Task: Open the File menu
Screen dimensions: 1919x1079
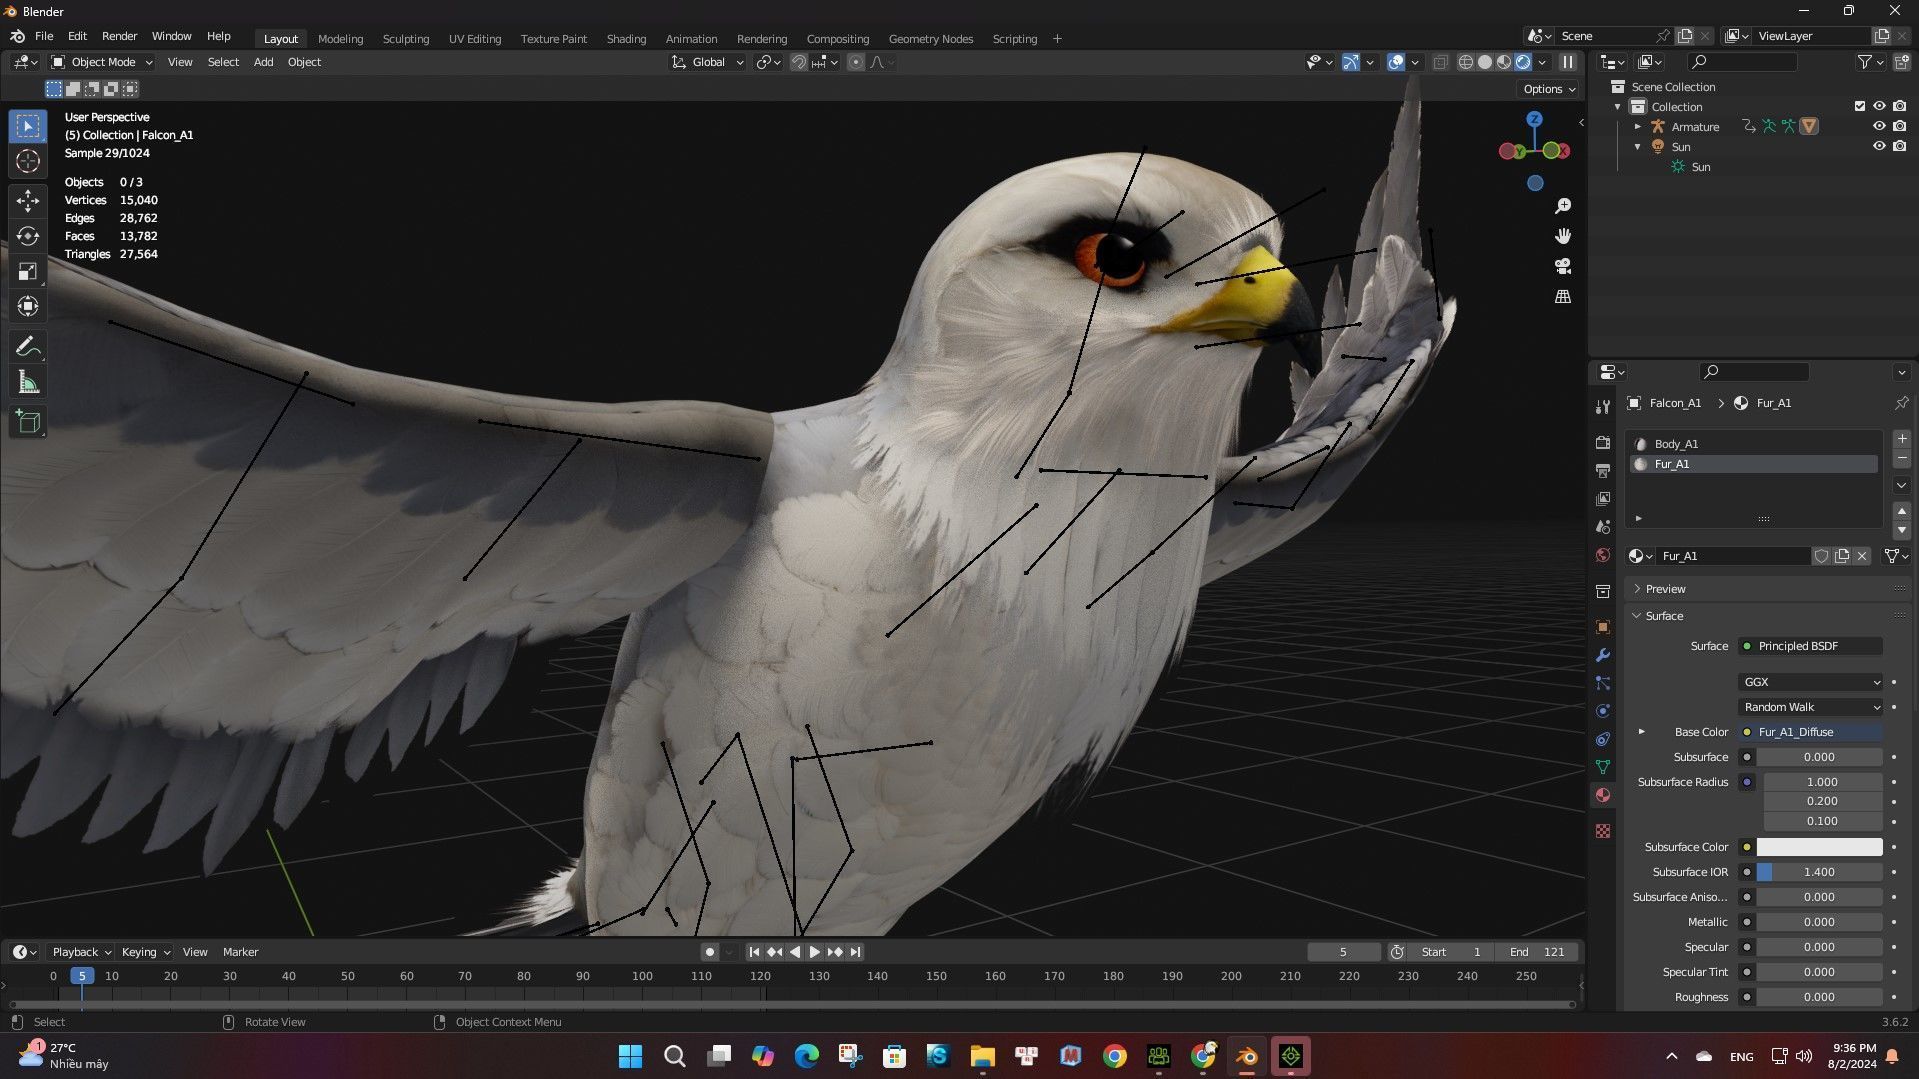Action: [x=44, y=36]
